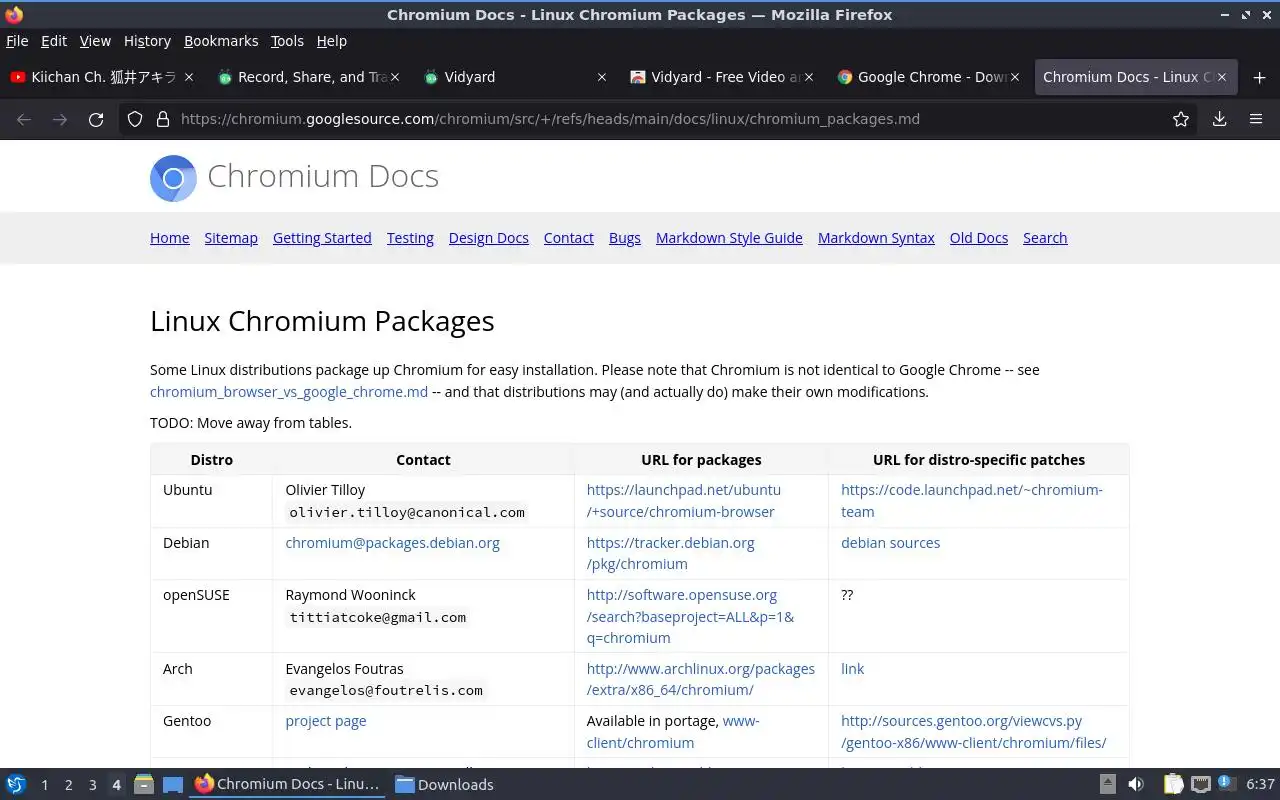Show site security info via padlock icon
The width and height of the screenshot is (1280, 800).
coord(163,119)
